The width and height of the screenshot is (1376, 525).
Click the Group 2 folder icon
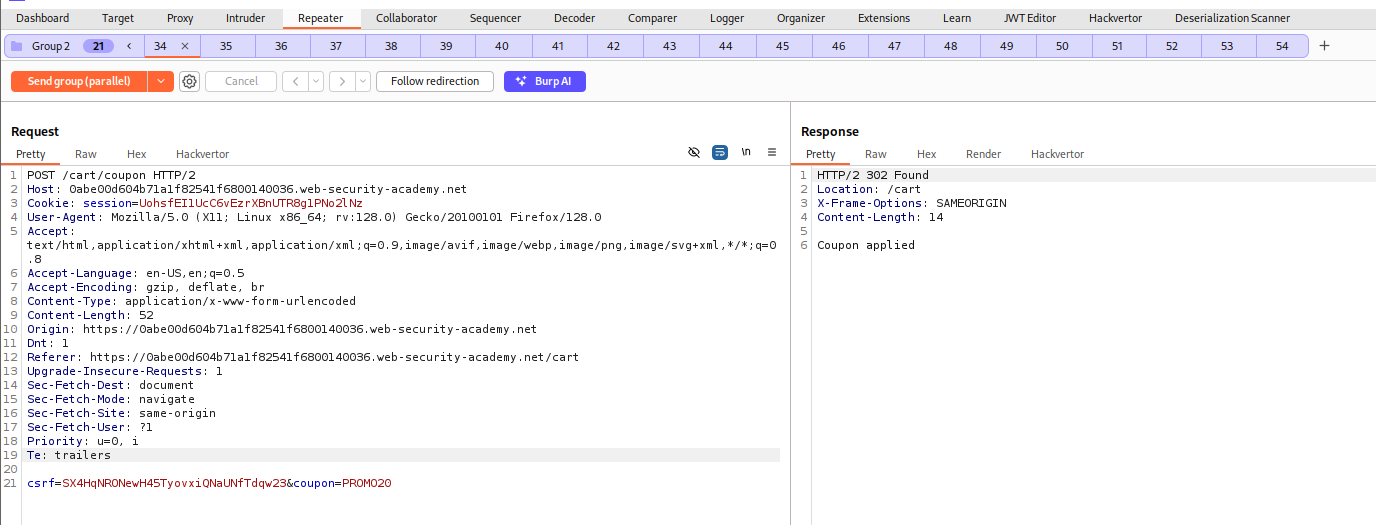(x=17, y=46)
